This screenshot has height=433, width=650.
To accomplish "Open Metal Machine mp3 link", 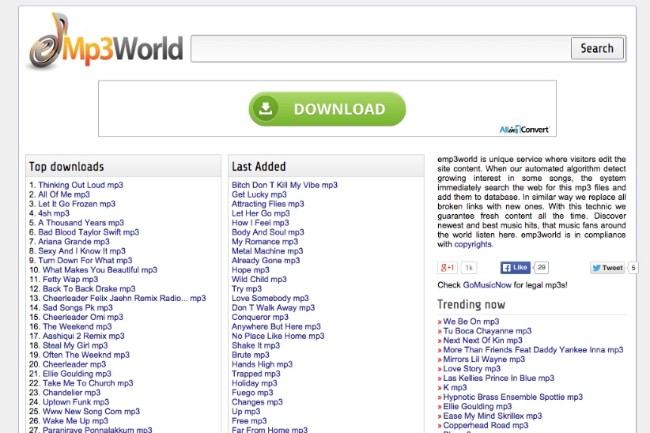I will [267, 251].
